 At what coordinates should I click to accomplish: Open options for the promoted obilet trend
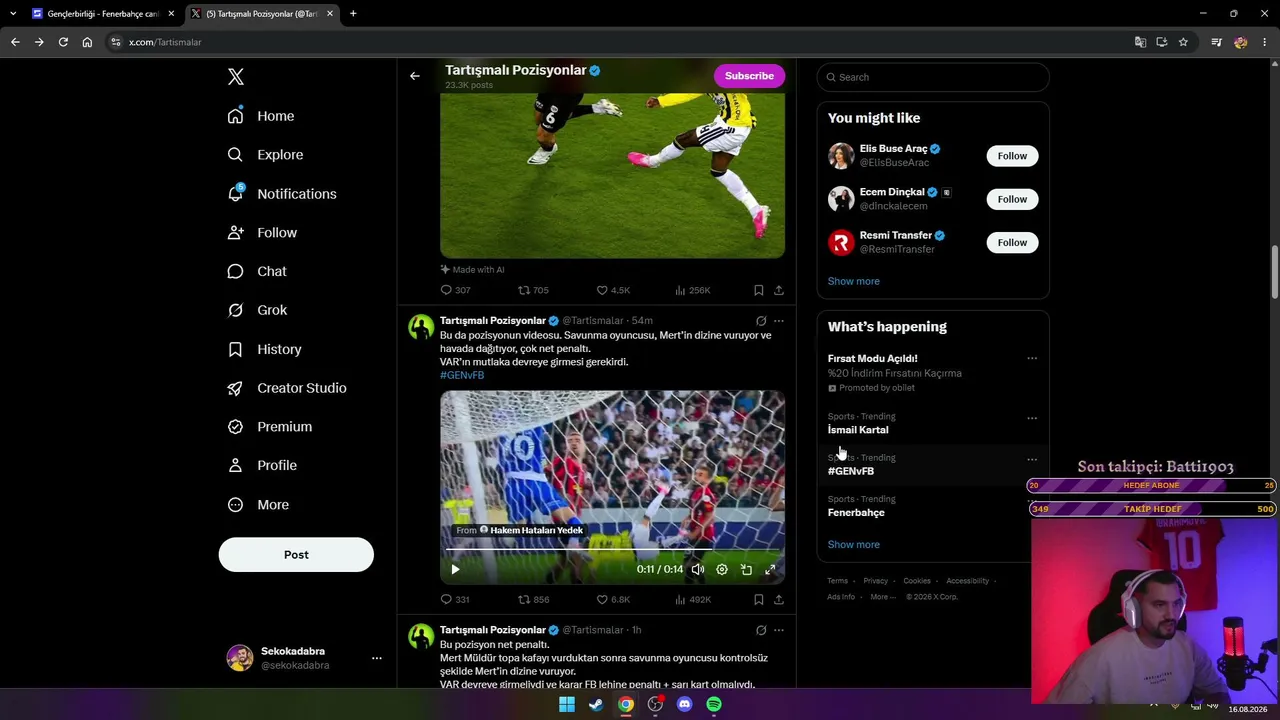tap(1032, 358)
